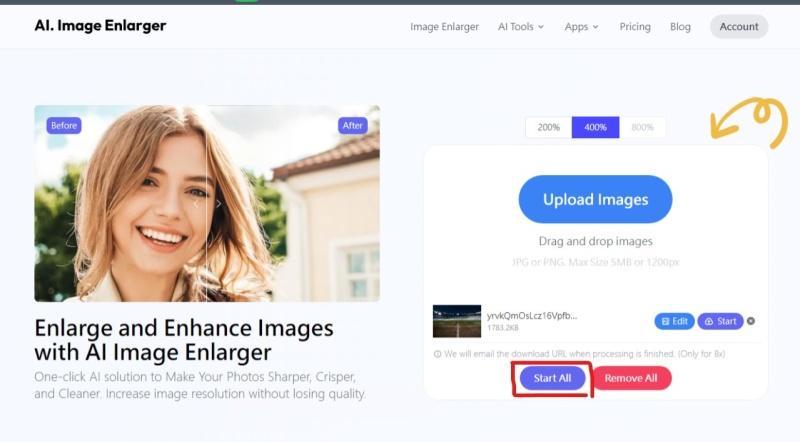Click the file name yrvkQmOsLcz16Vpfb...

pos(532,315)
